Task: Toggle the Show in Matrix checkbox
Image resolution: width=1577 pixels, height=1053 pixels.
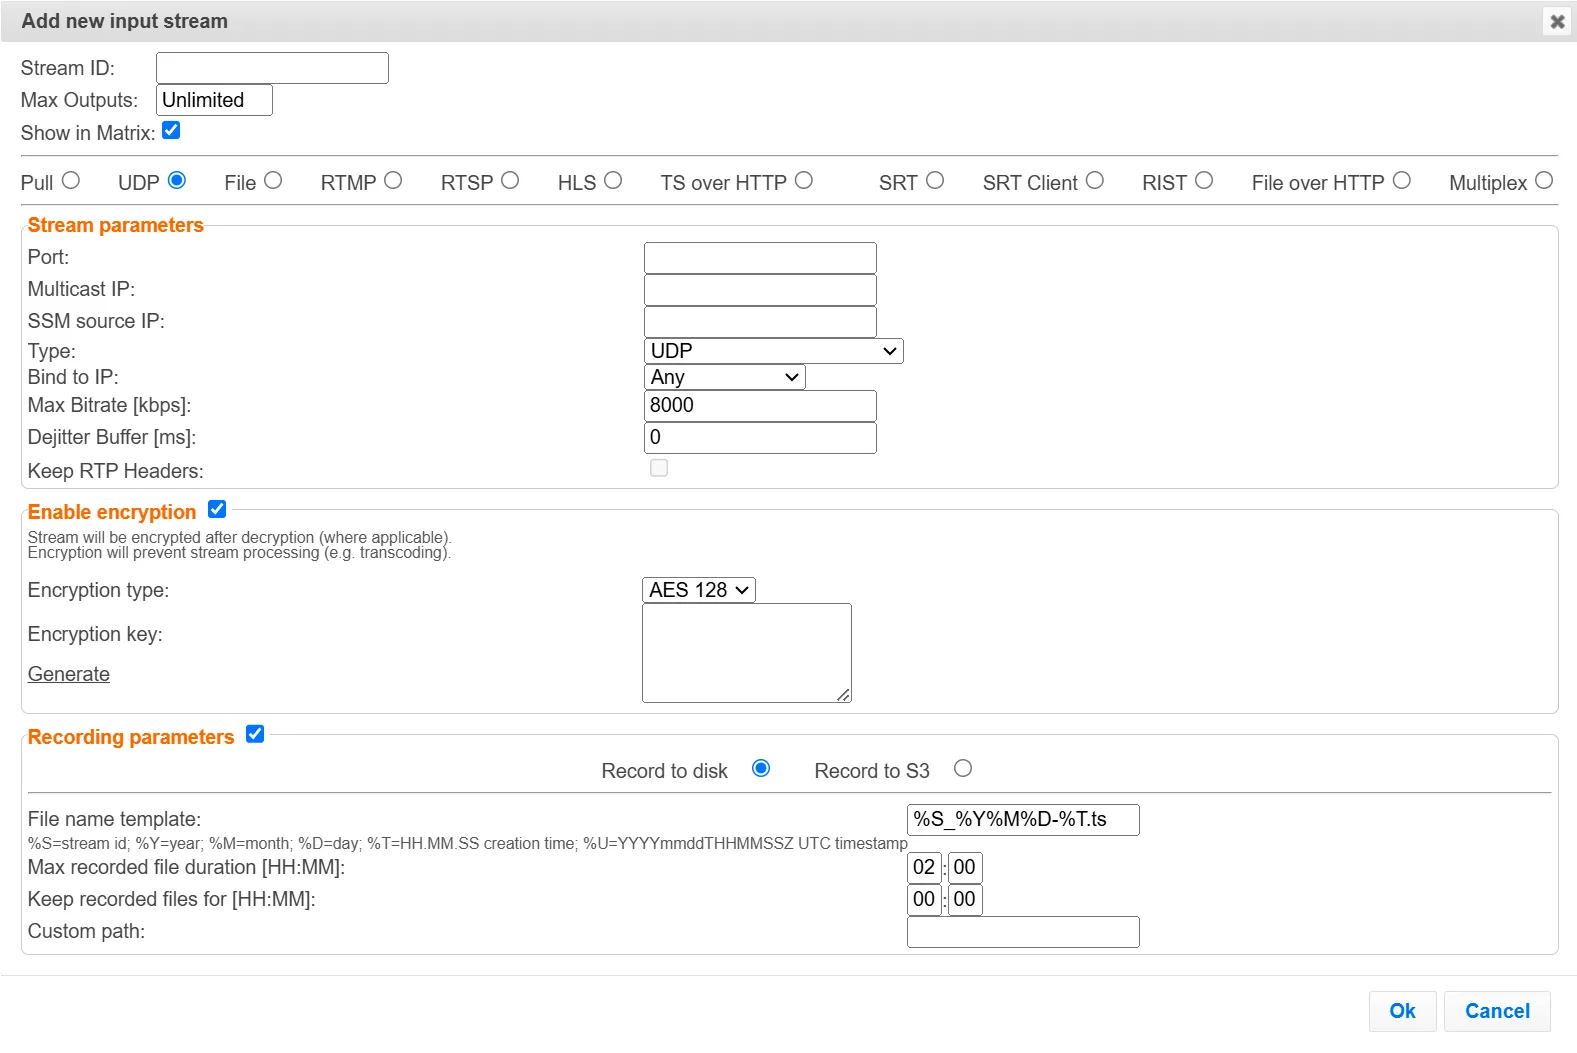Action: click(171, 130)
